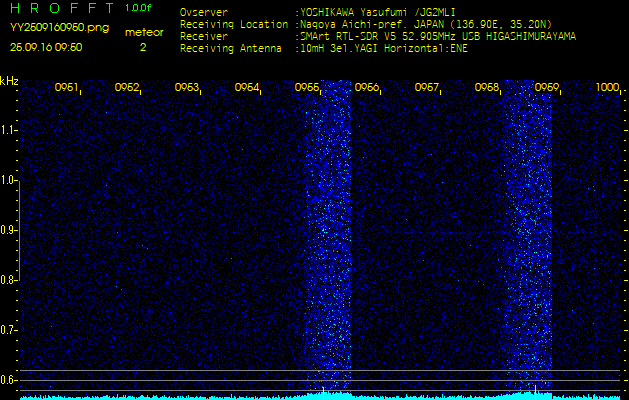This screenshot has width=629, height=400.
Task: Click the gray vertical range bar beside 0.9 kHz
Action: [x=19, y=230]
